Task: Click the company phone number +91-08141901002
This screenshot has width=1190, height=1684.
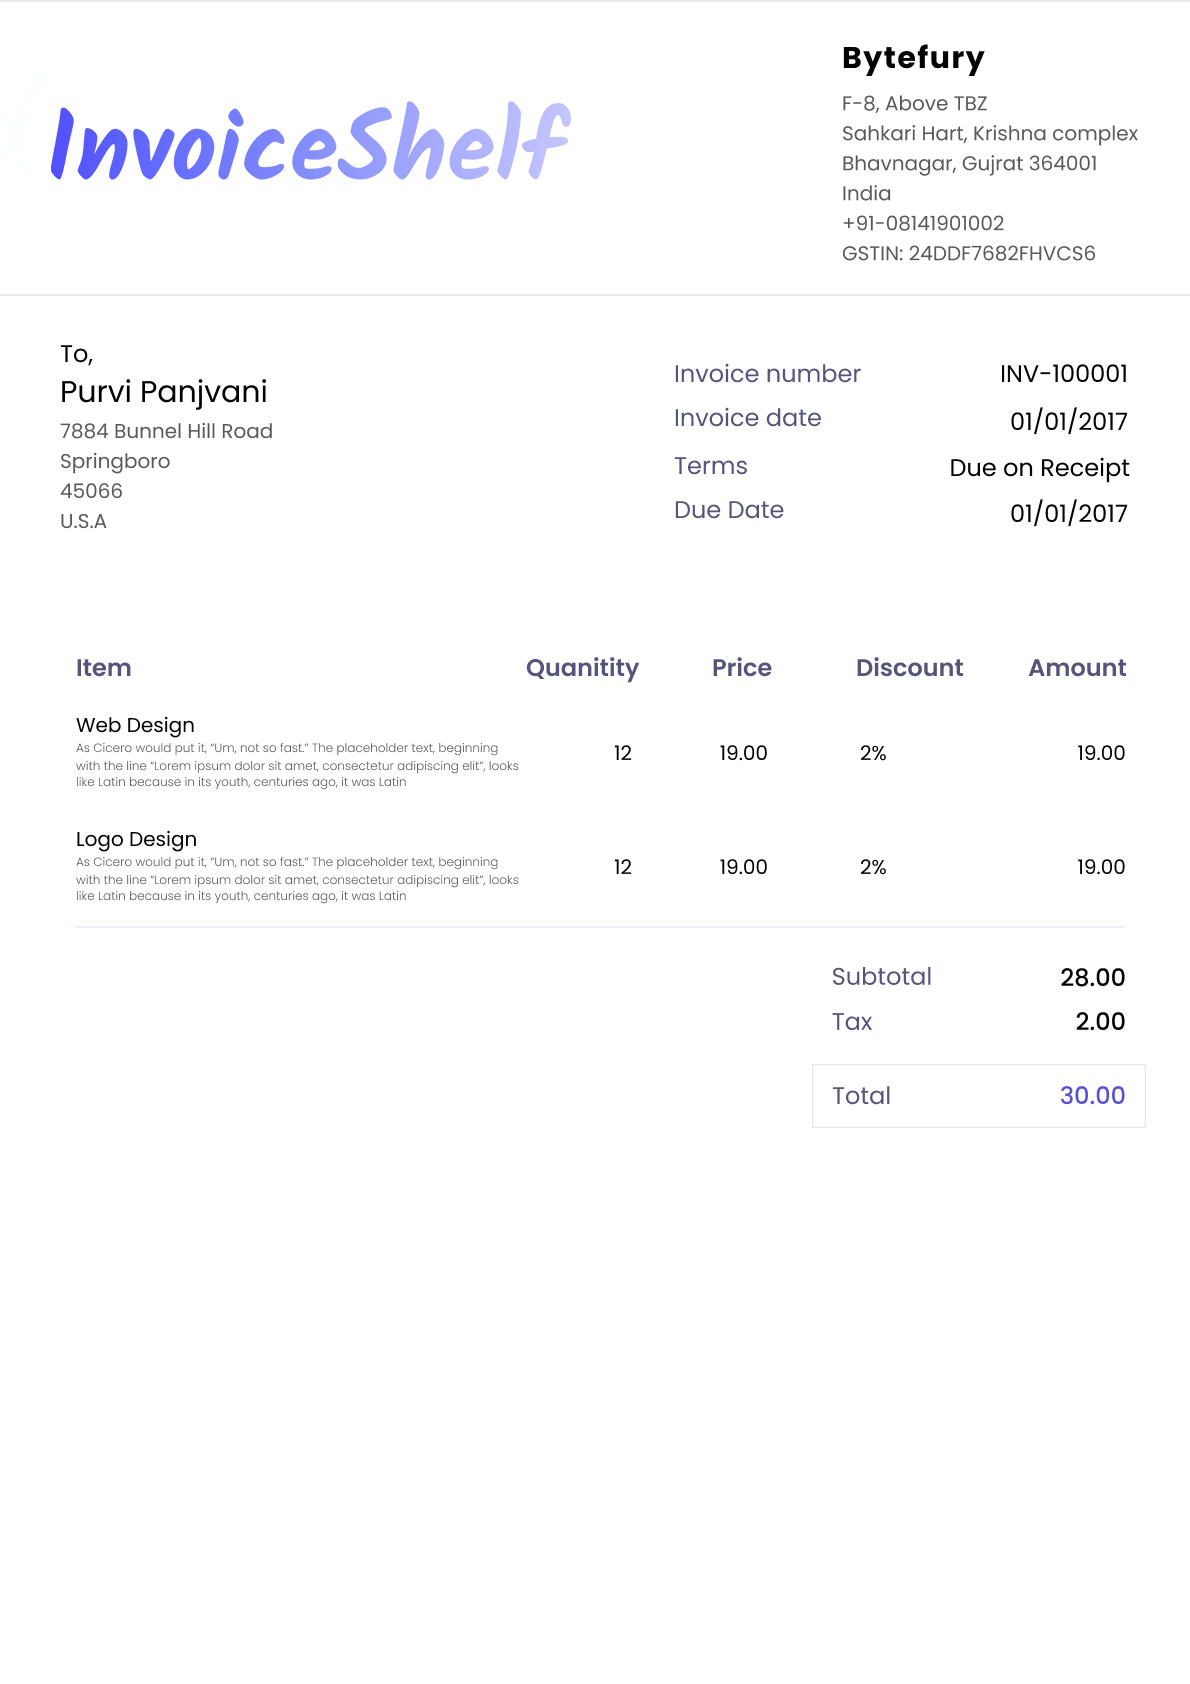Action: 922,224
